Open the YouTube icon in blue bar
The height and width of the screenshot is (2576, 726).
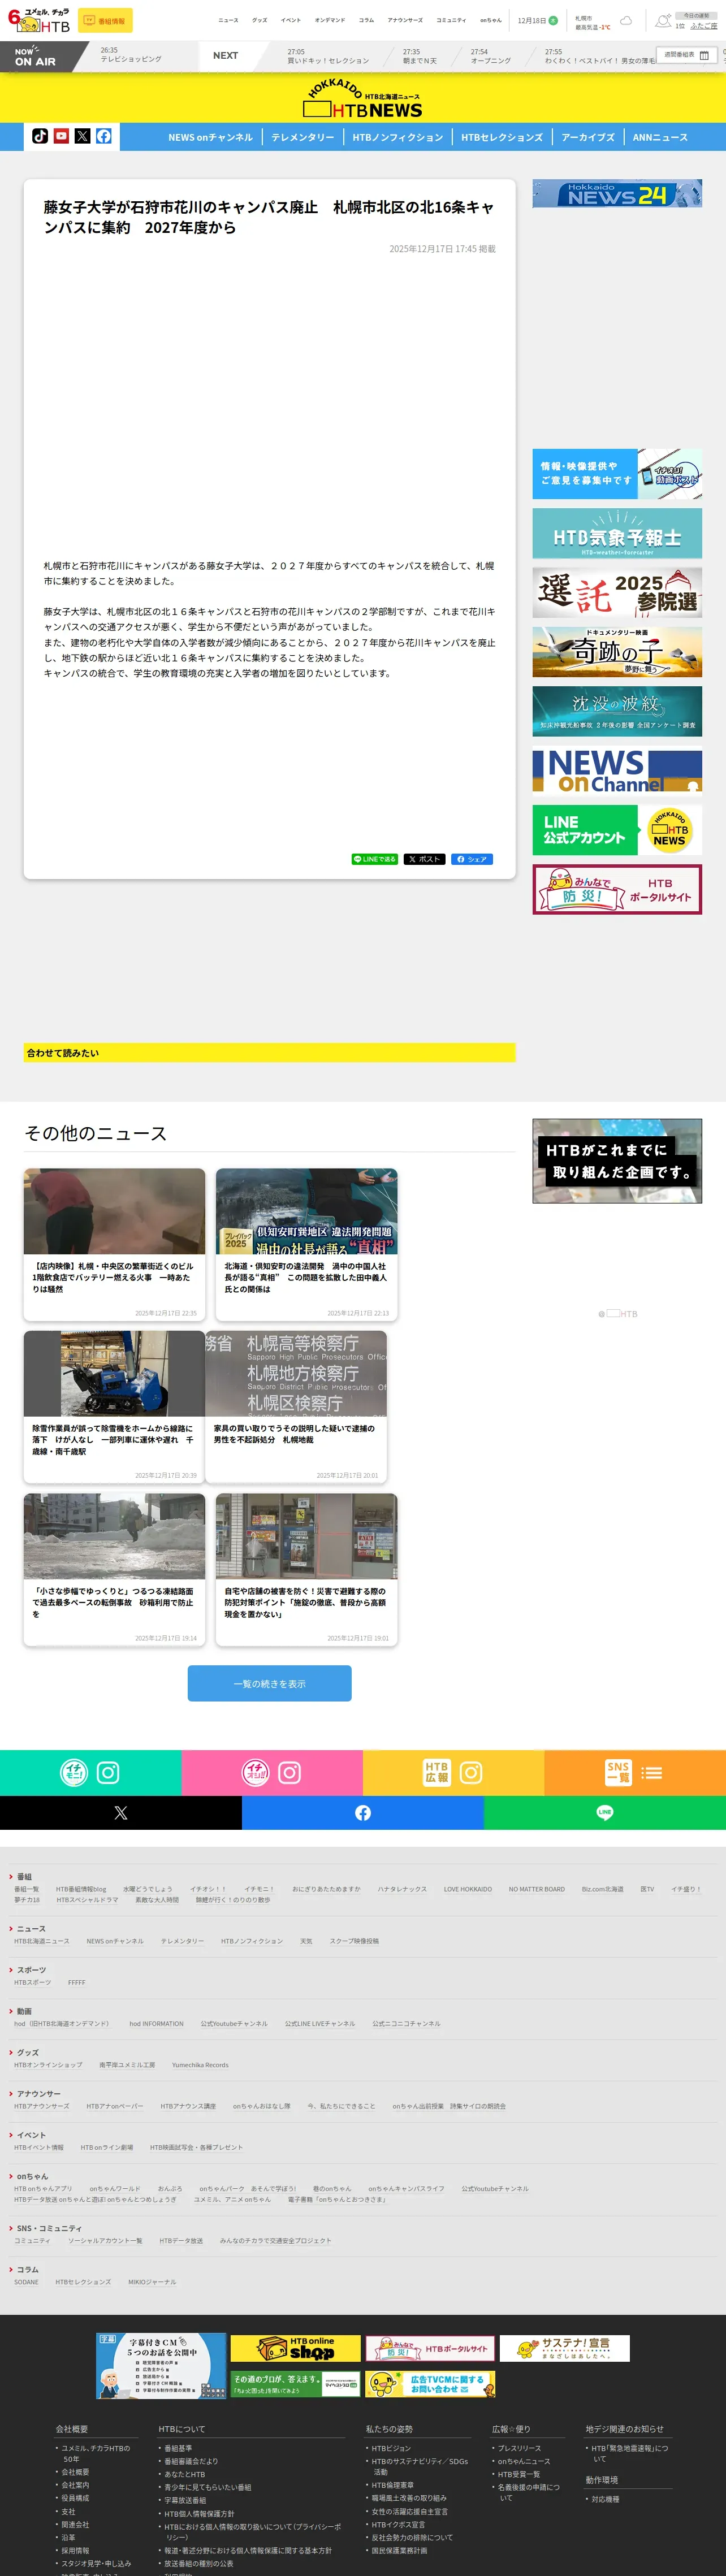coord(61,136)
